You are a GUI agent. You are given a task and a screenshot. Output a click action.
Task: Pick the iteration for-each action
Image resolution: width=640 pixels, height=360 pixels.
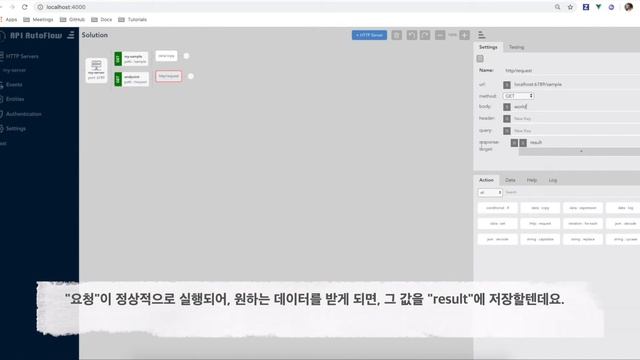[582, 224]
